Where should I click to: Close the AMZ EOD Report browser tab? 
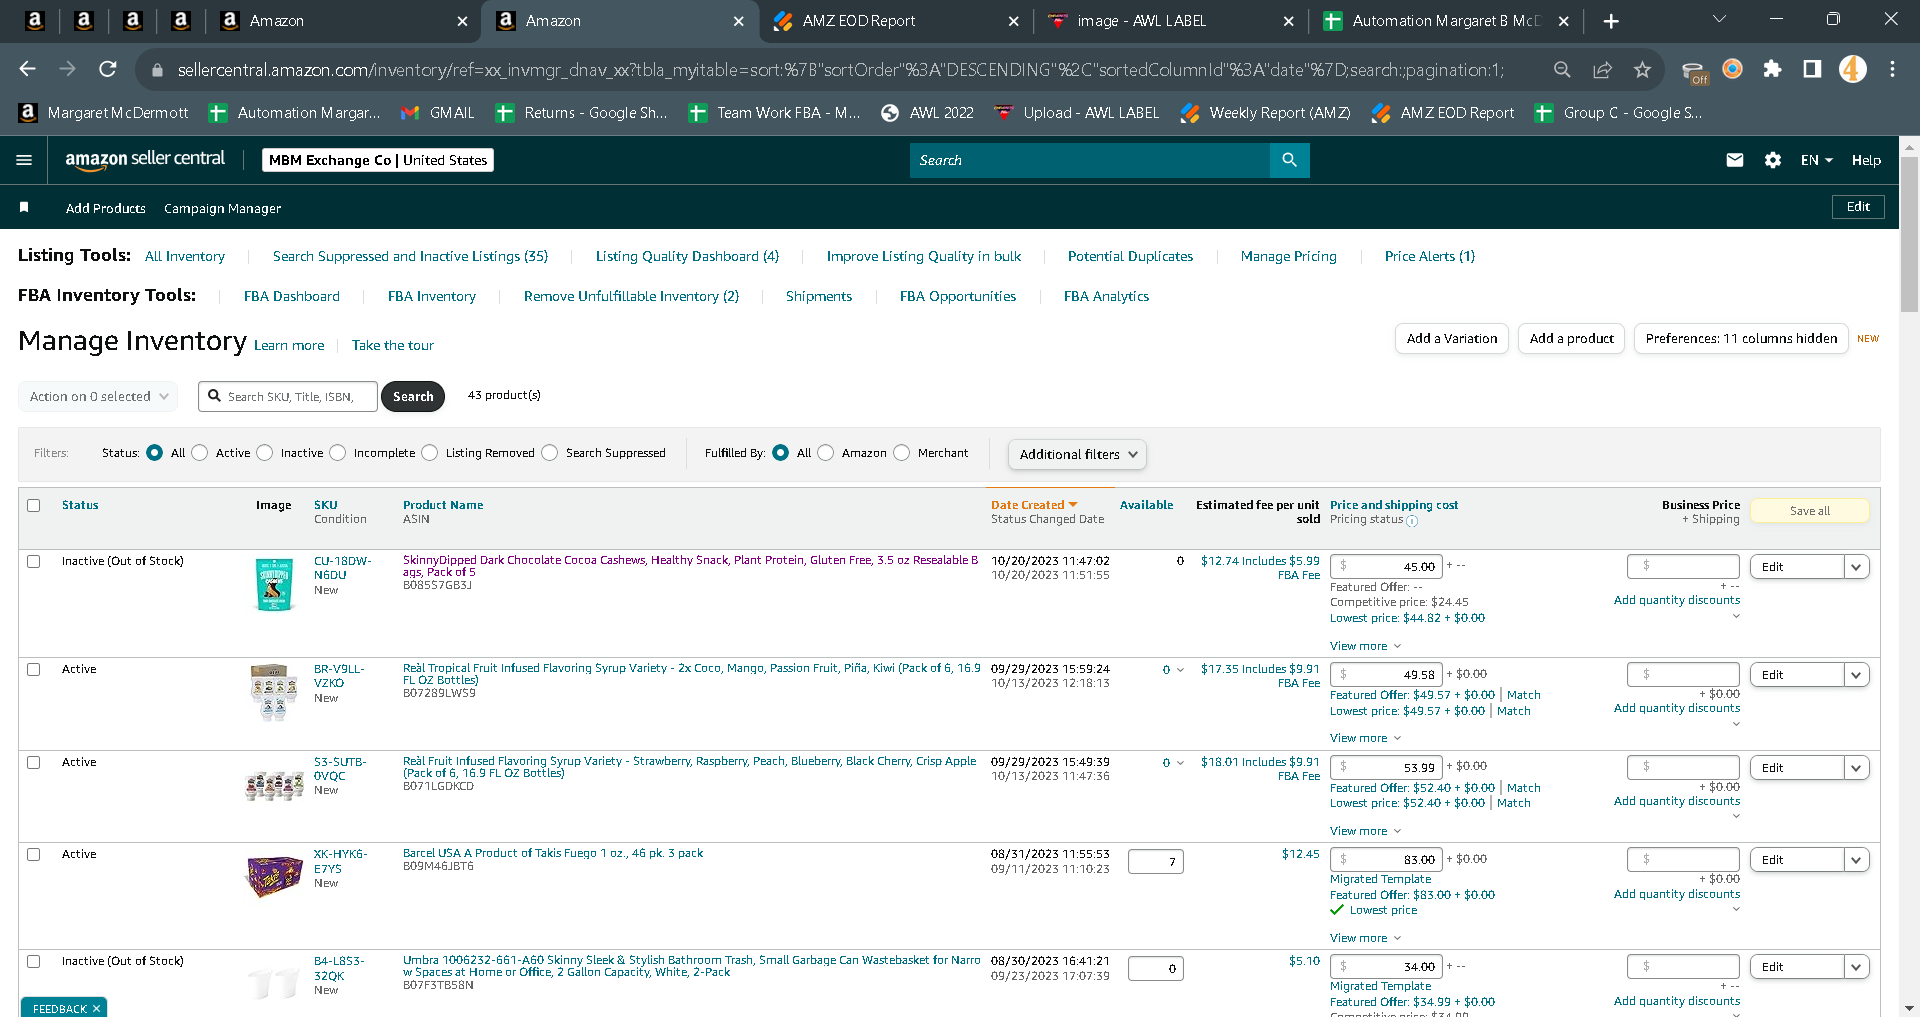click(1013, 21)
